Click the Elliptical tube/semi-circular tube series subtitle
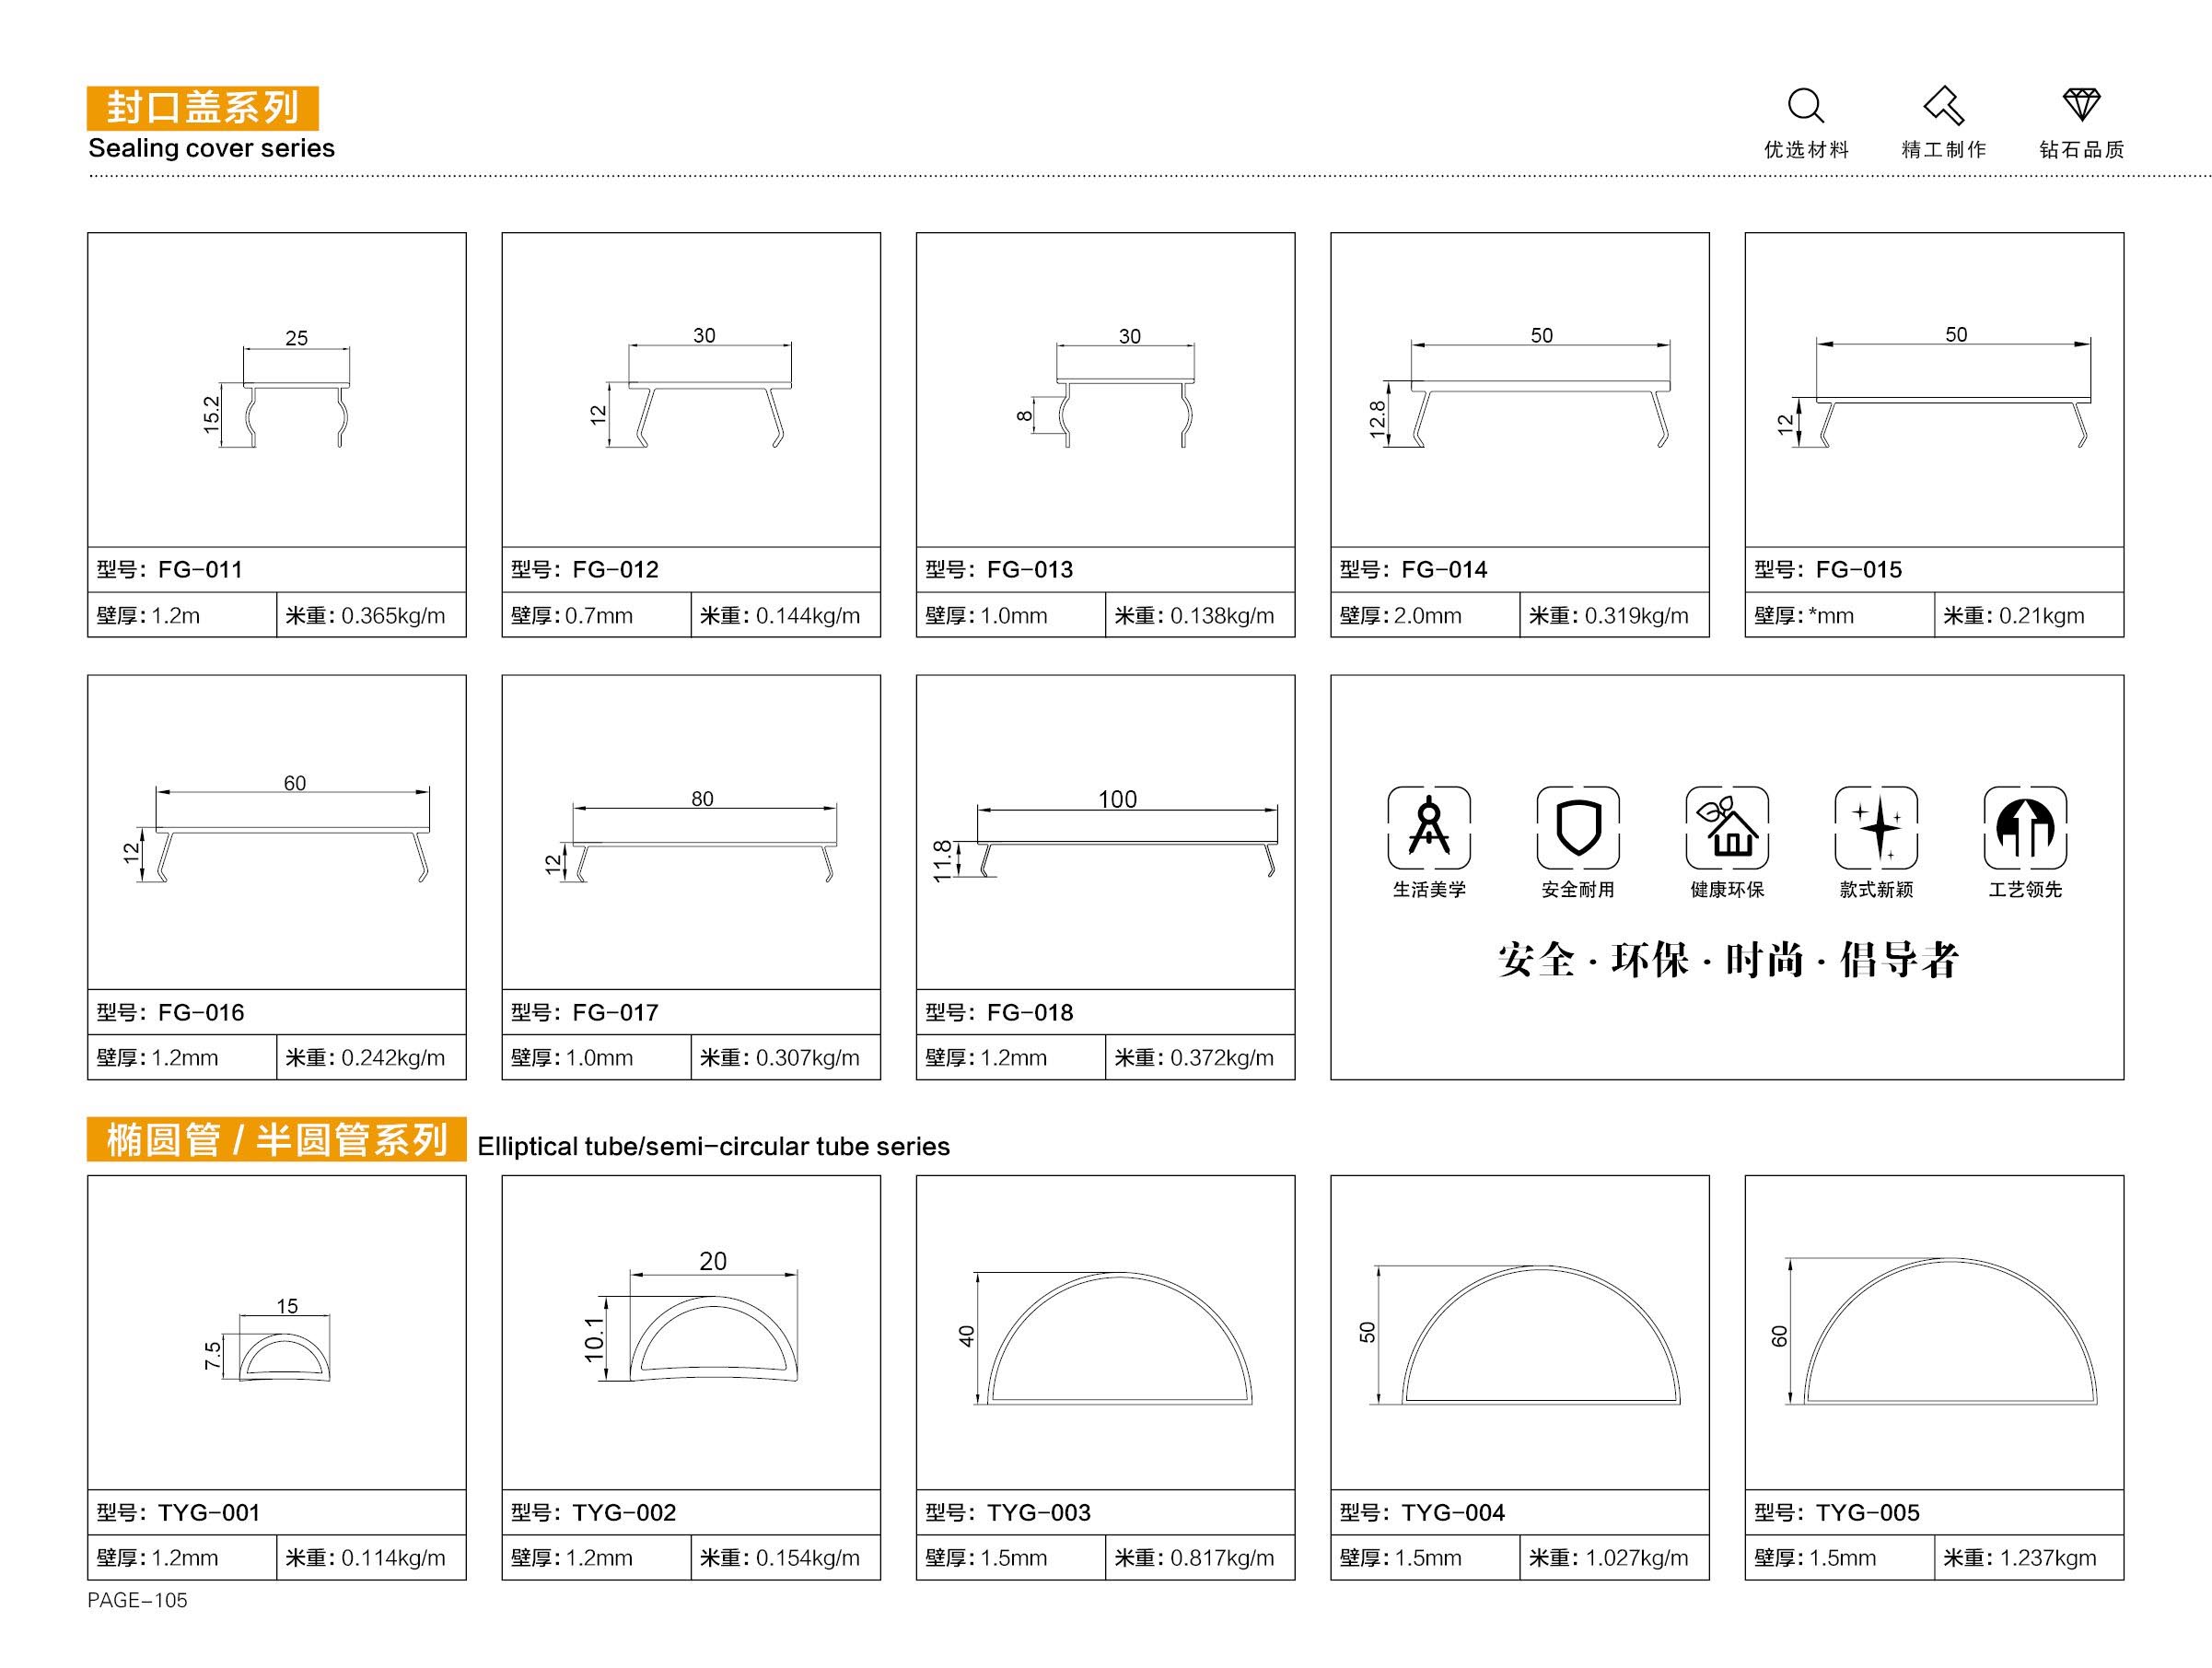The height and width of the screenshot is (1668, 2212). pyautogui.click(x=713, y=1146)
